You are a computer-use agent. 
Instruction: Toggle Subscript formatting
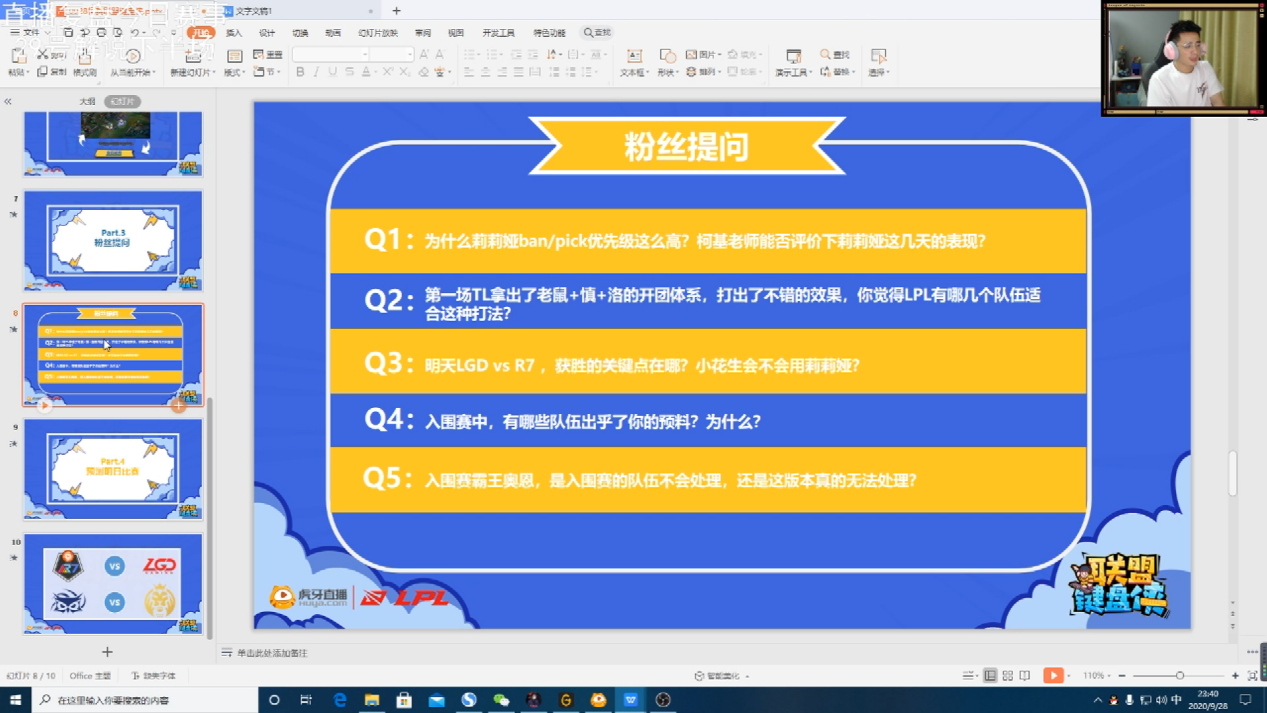coord(405,72)
